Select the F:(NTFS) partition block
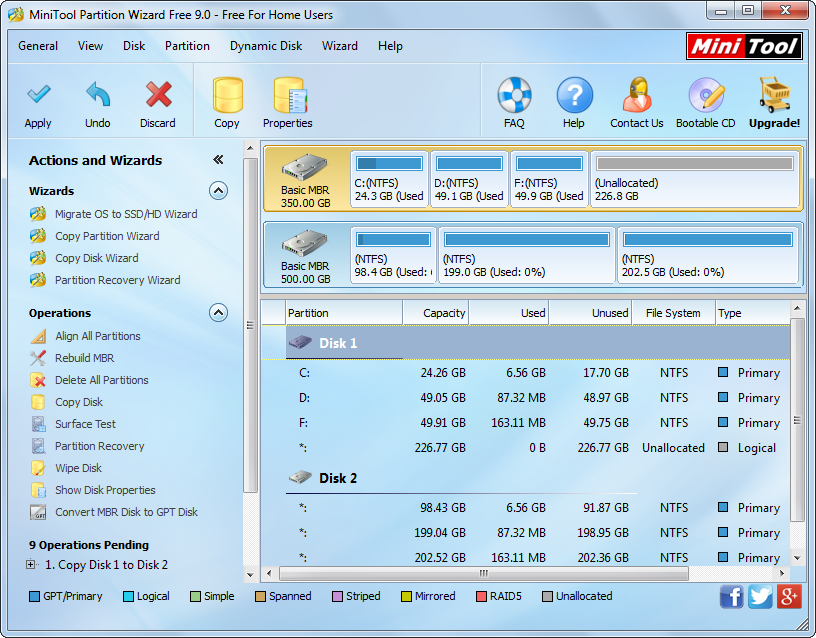The image size is (816, 638). 550,179
